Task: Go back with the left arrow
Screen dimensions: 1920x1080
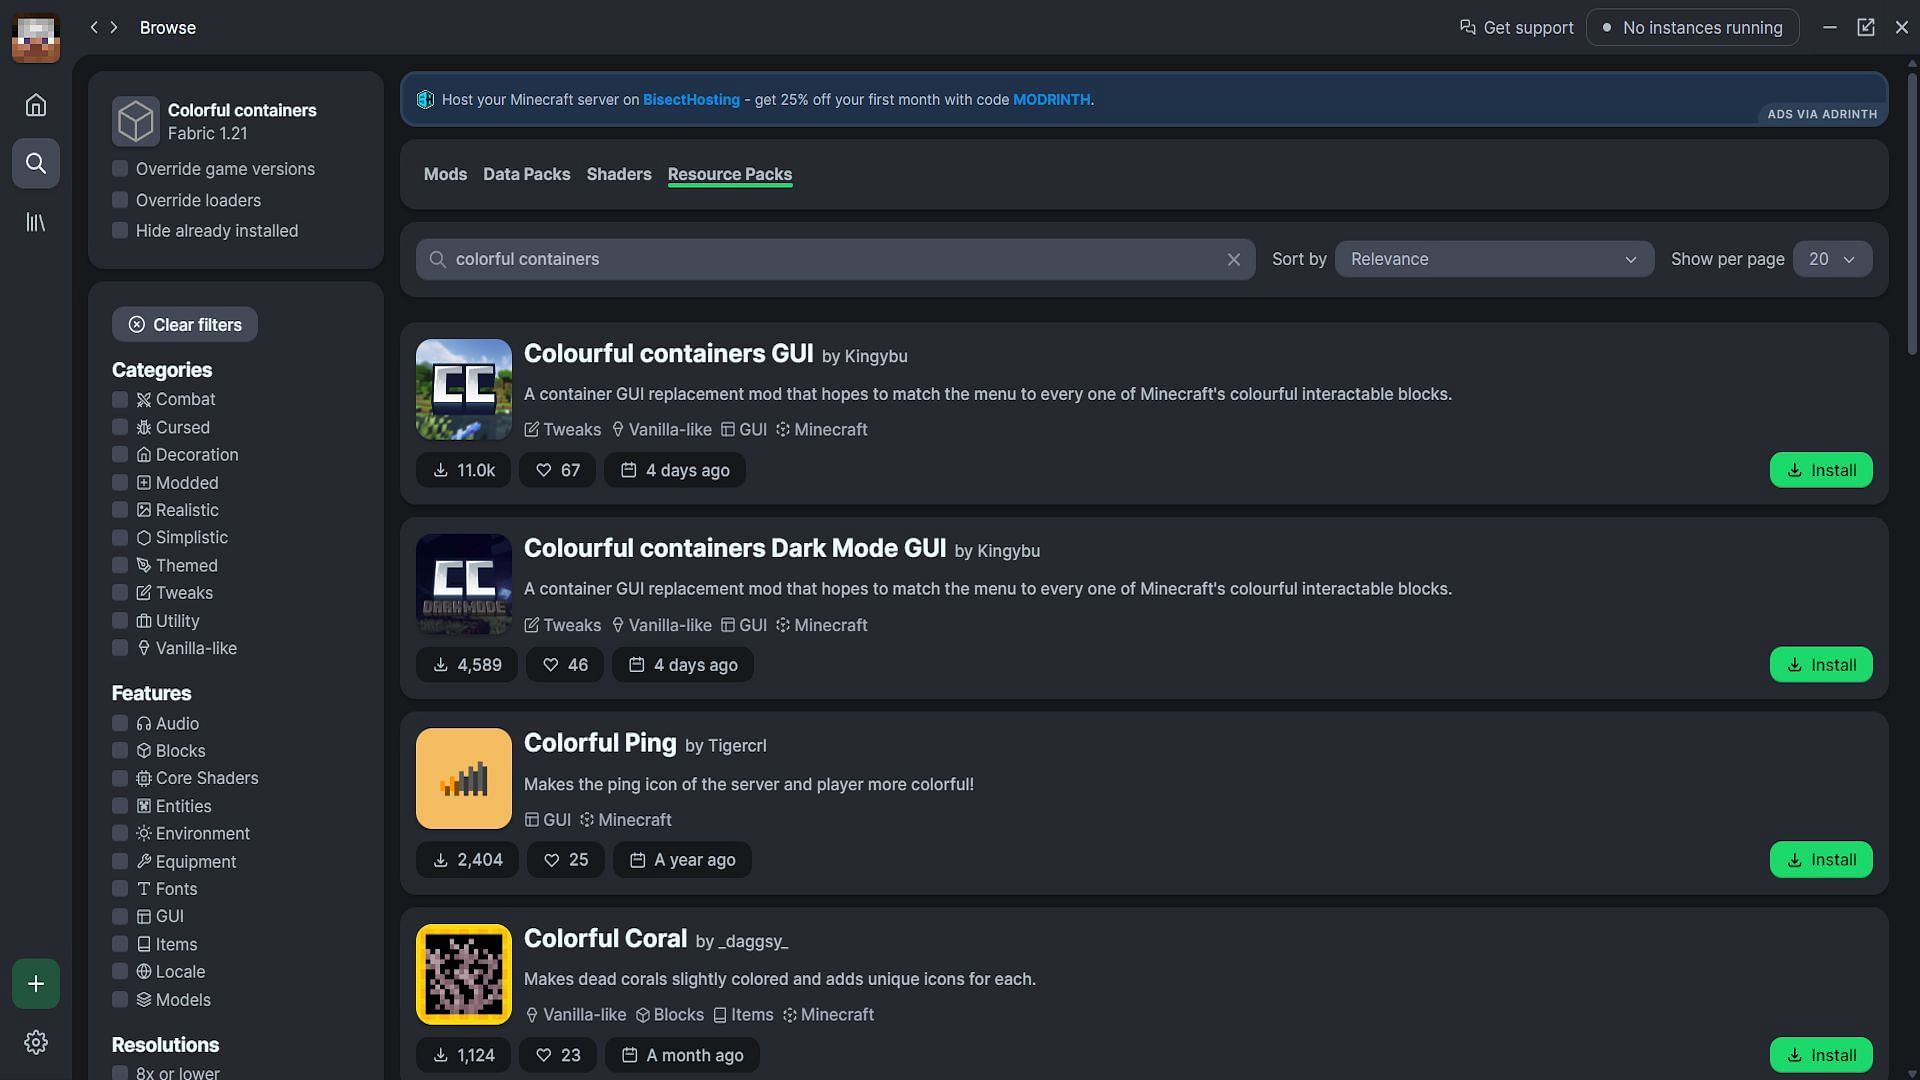Action: [x=94, y=27]
